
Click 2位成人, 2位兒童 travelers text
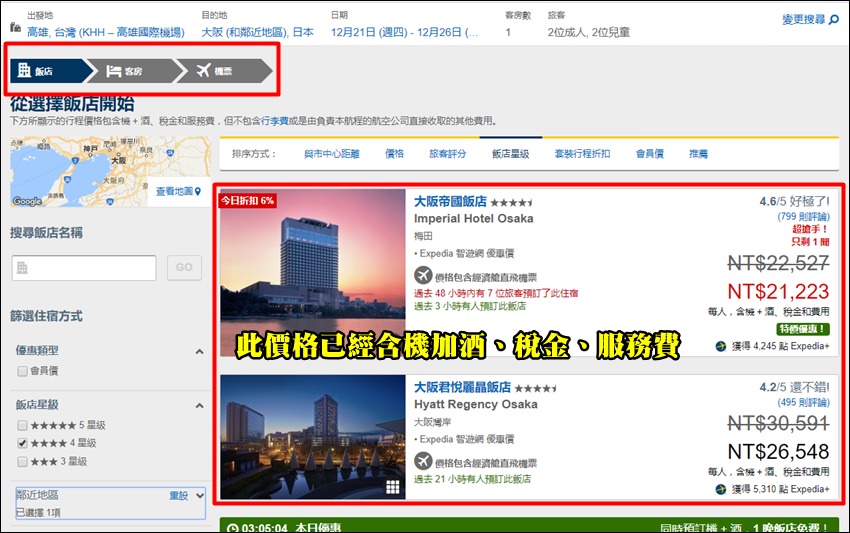point(589,33)
